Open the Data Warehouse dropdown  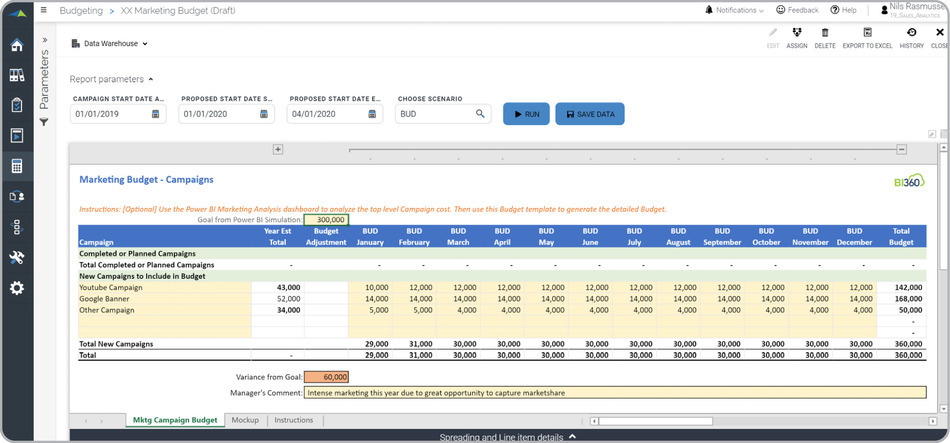[110, 44]
